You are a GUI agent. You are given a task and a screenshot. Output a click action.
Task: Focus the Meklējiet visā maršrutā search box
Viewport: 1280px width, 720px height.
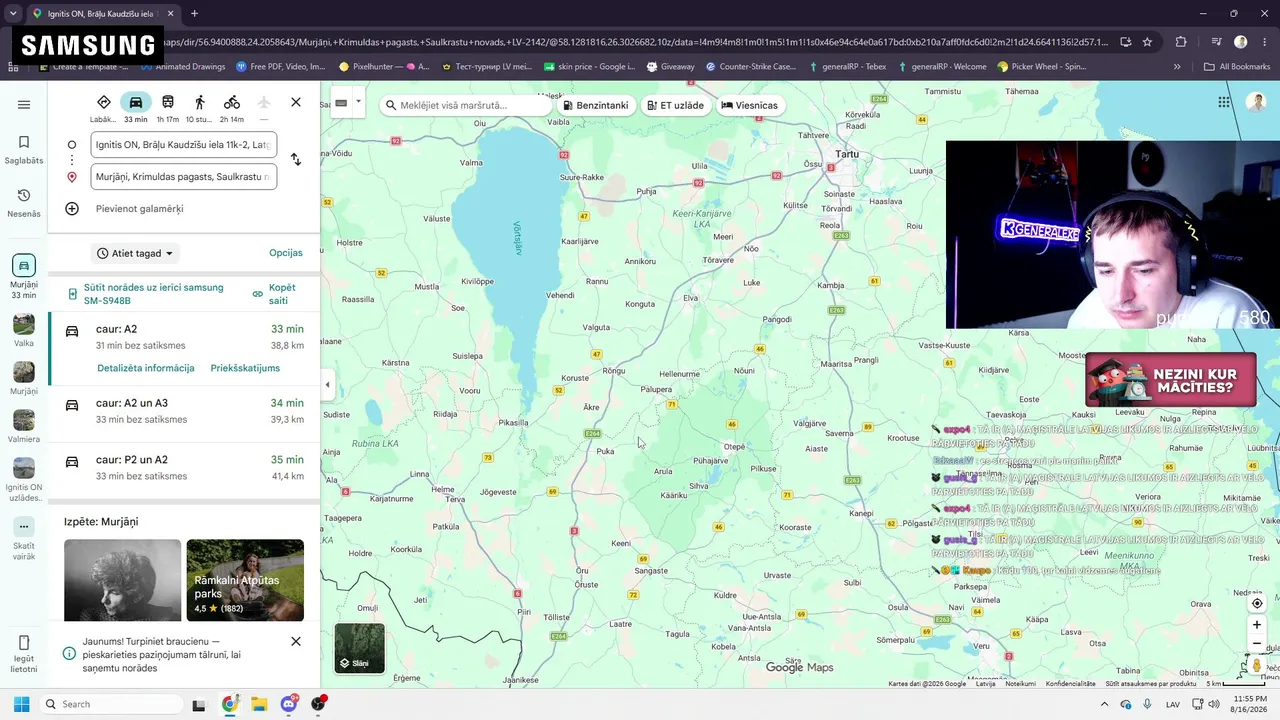tap(465, 105)
